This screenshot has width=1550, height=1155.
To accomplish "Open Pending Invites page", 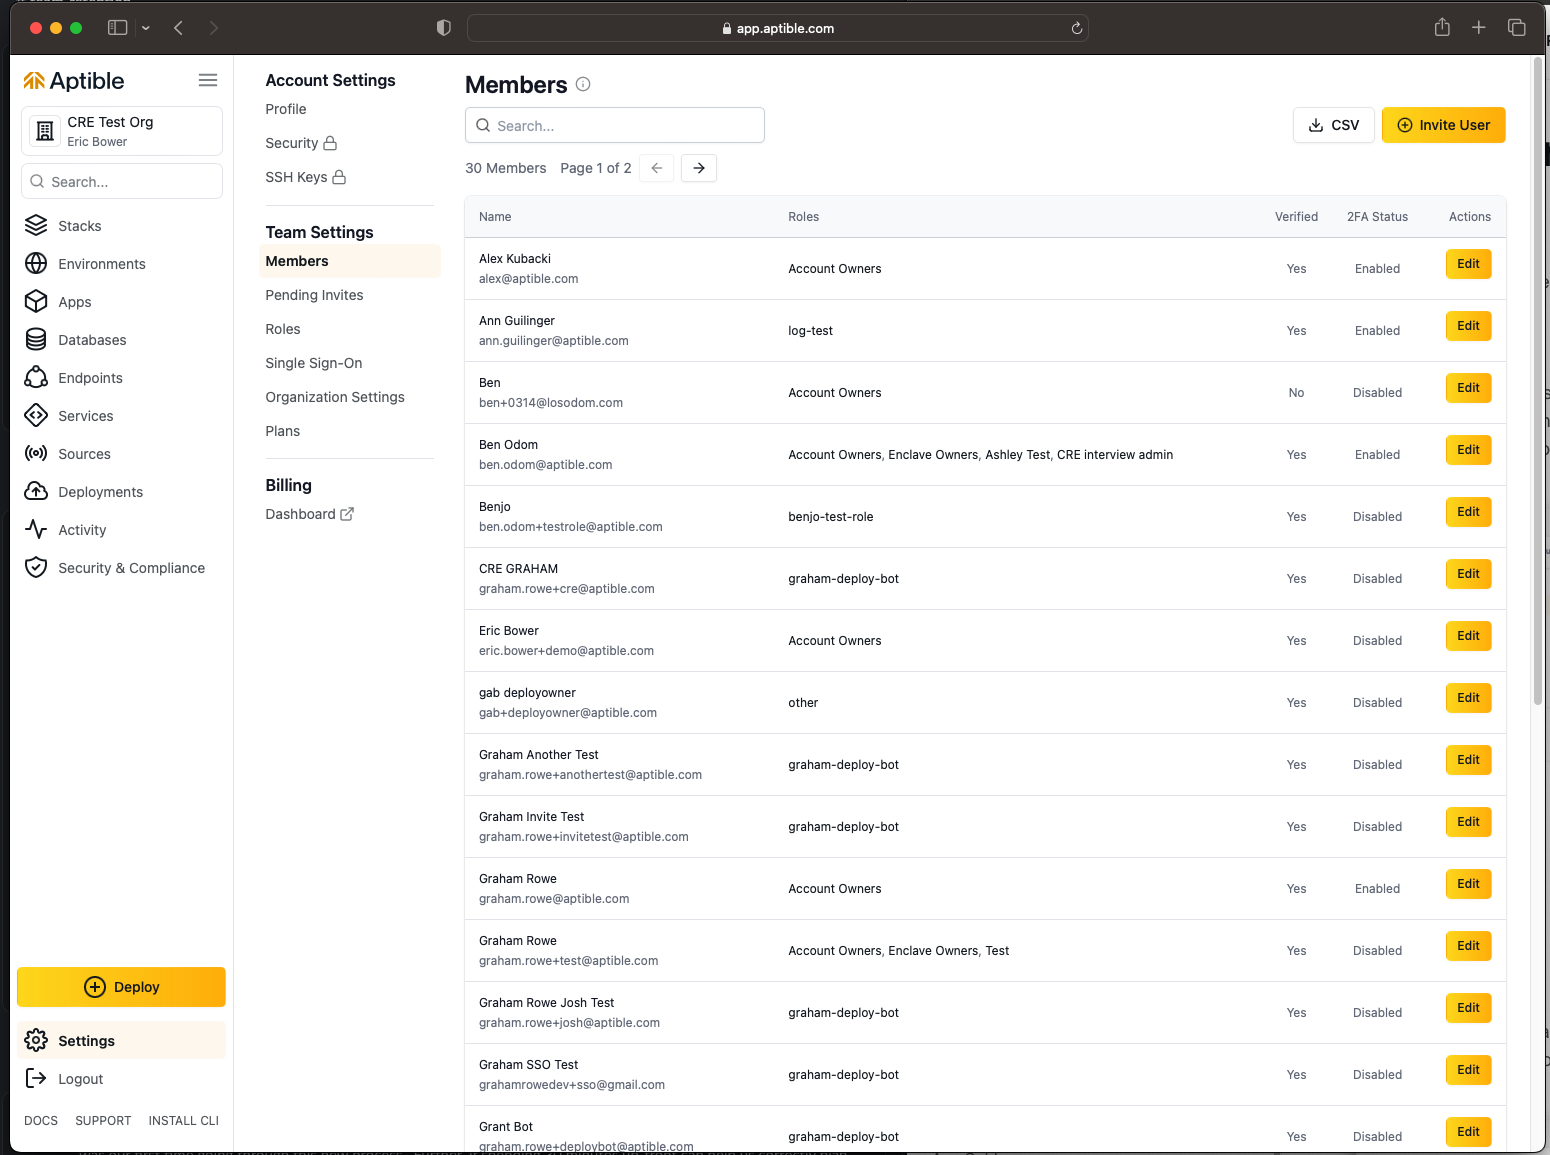I will click(x=314, y=295).
